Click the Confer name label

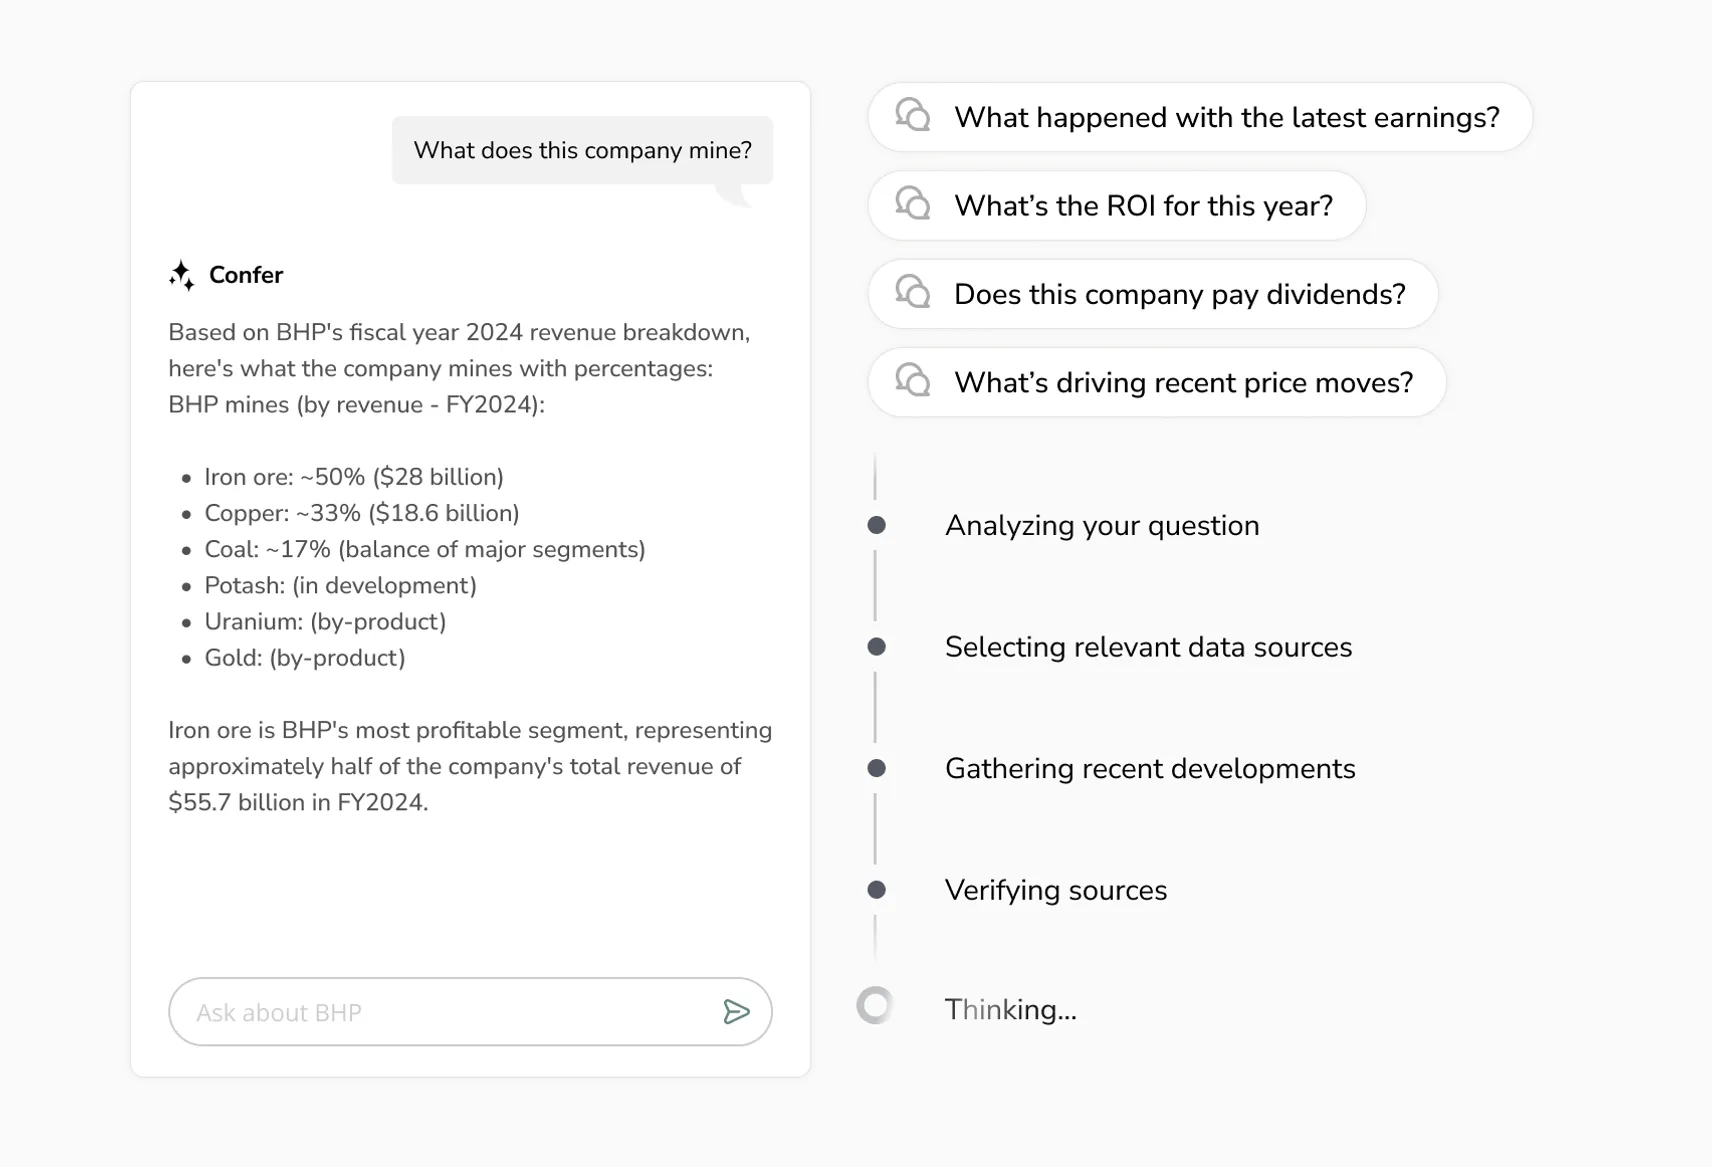pyautogui.click(x=245, y=274)
